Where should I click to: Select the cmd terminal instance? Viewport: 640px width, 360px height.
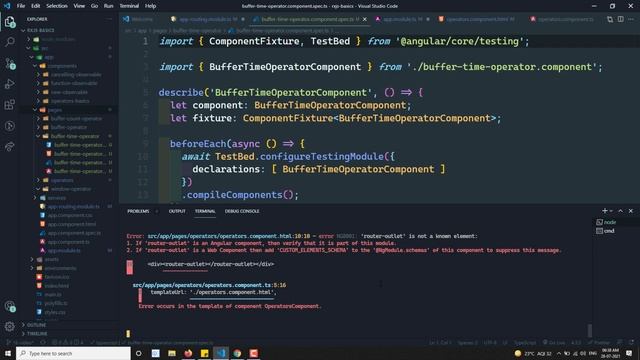click(606, 231)
